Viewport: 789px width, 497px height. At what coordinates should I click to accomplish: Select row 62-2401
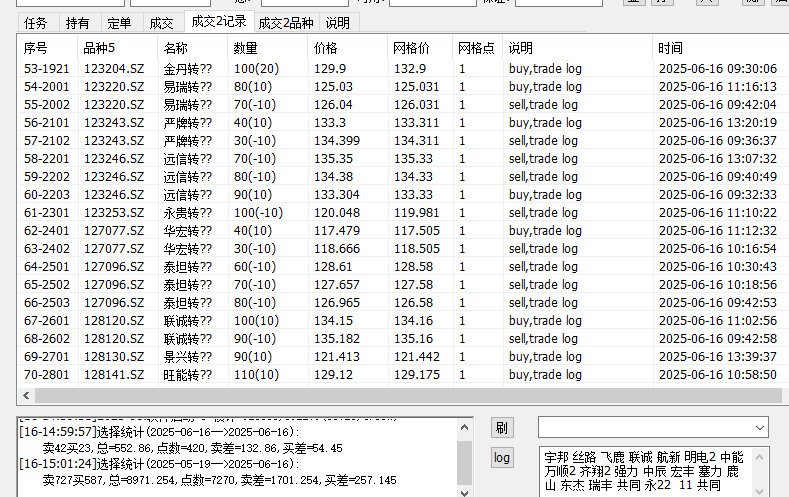(x=403, y=231)
